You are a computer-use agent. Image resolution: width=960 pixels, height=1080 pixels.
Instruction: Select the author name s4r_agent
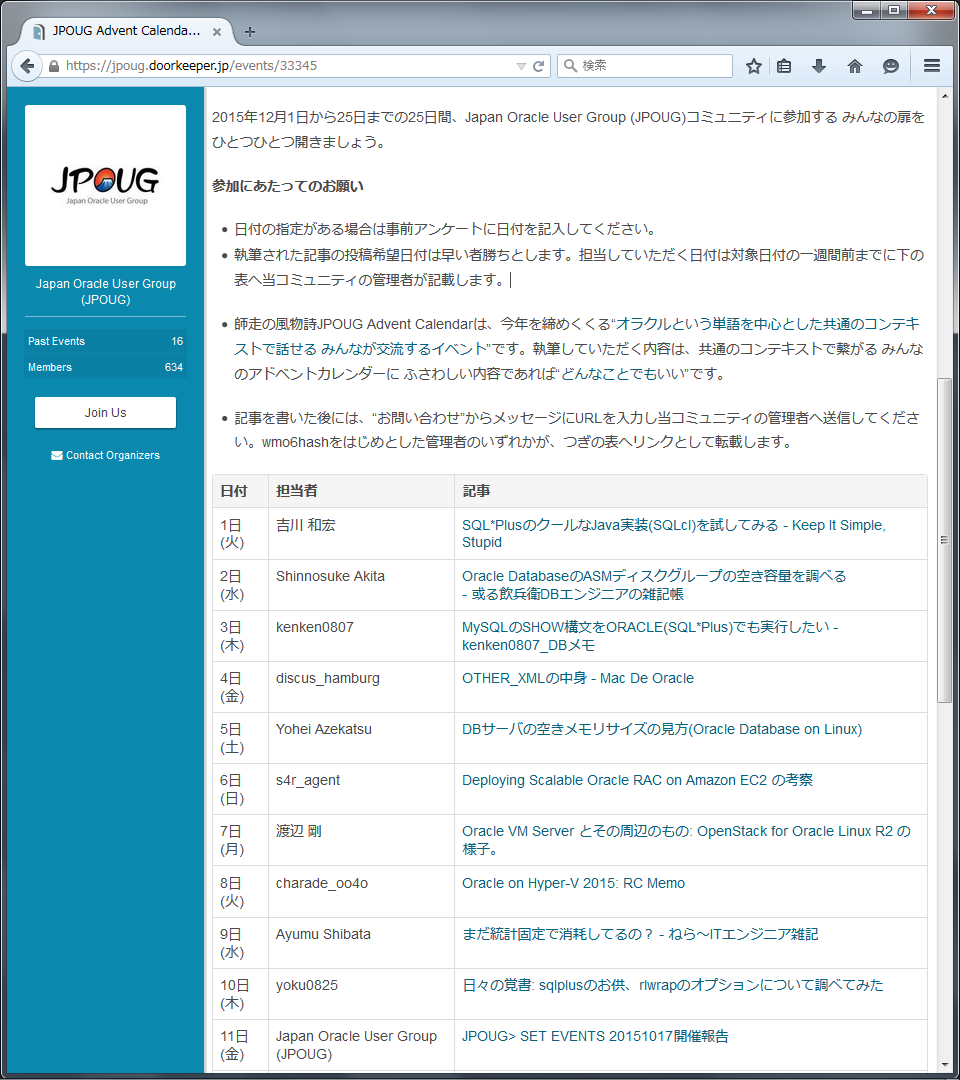(x=308, y=780)
